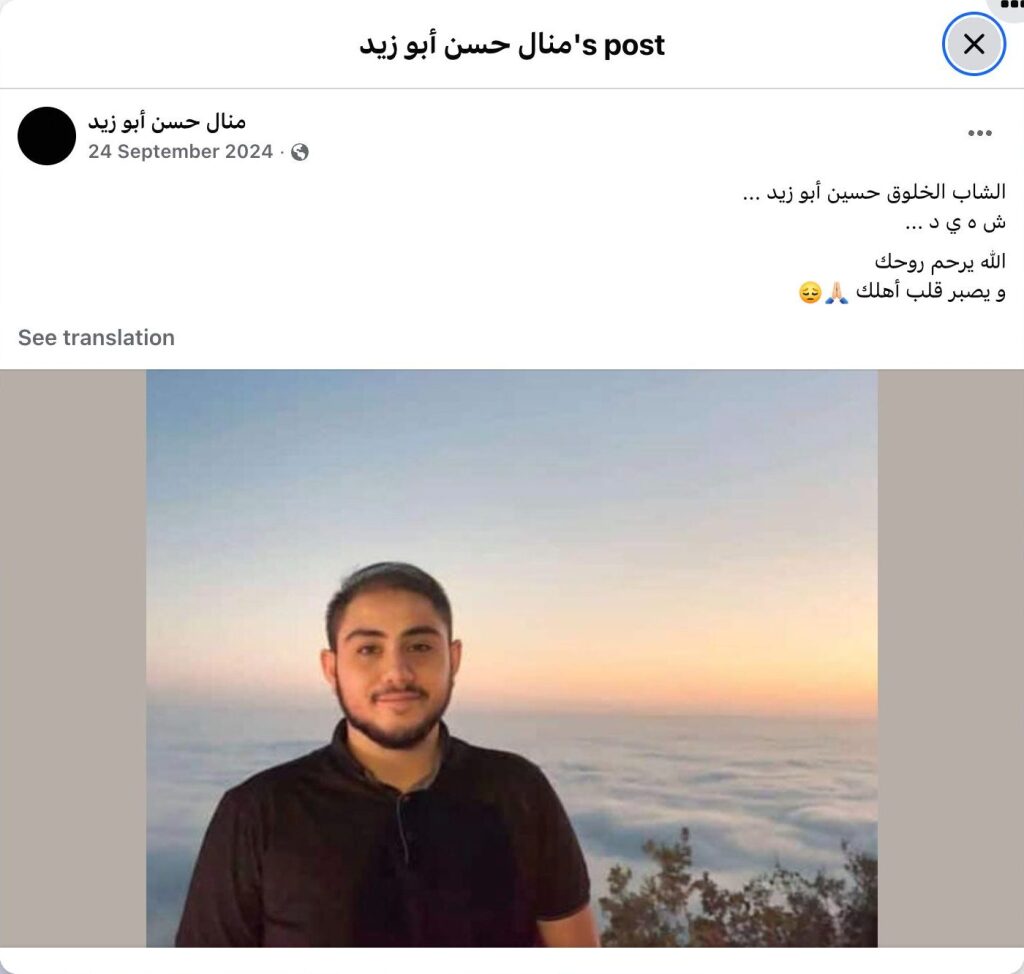Click the dialog title ending with 's post
This screenshot has width=1024, height=974.
point(512,45)
